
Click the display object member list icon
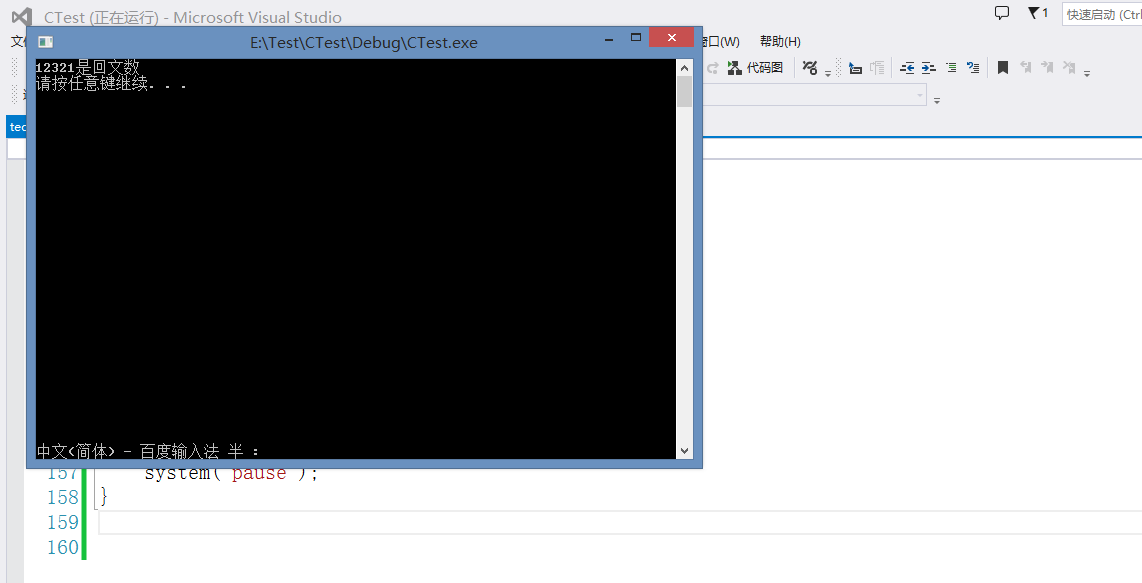pos(856,68)
